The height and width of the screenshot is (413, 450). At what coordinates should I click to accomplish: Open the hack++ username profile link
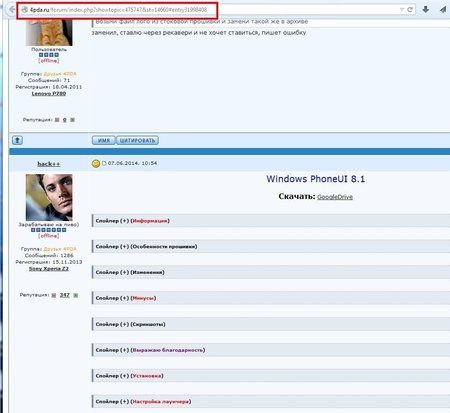coord(49,164)
